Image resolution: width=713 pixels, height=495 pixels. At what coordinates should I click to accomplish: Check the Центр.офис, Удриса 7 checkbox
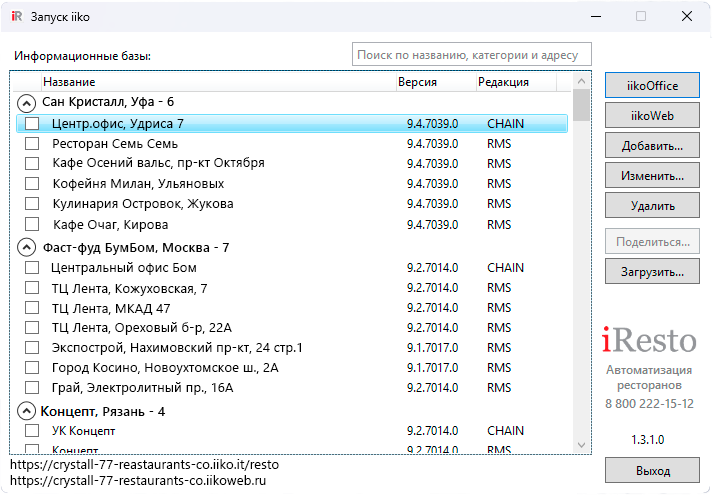pos(32,123)
